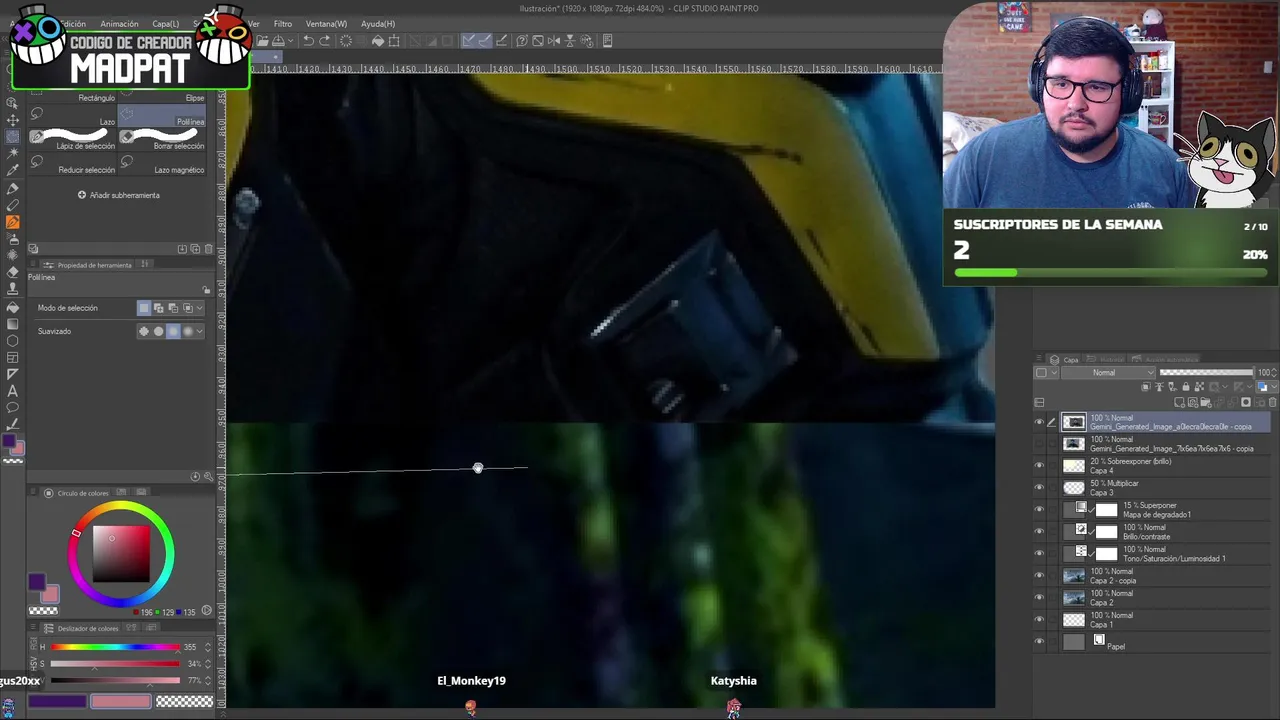Image resolution: width=1280 pixels, height=720 pixels.
Task: Select the Eyedropper tool
Action: coord(13,170)
